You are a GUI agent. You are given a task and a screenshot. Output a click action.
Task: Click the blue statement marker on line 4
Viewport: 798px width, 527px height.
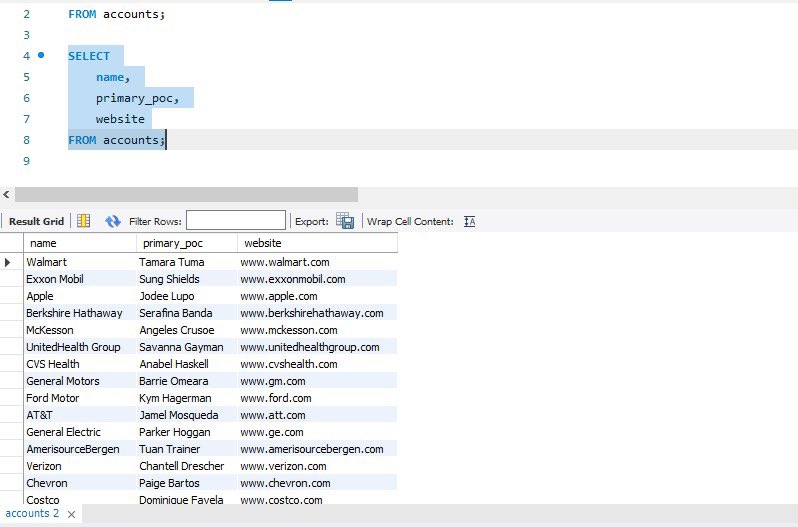[41, 55]
